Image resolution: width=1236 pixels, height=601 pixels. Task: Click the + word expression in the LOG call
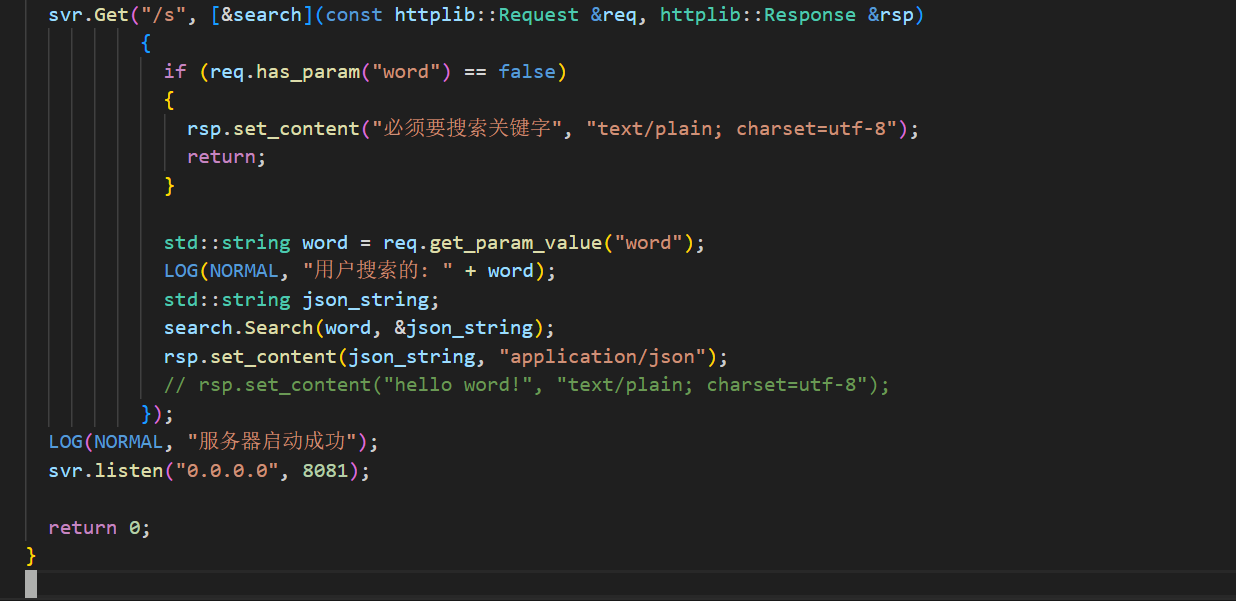pyautogui.click(x=499, y=271)
